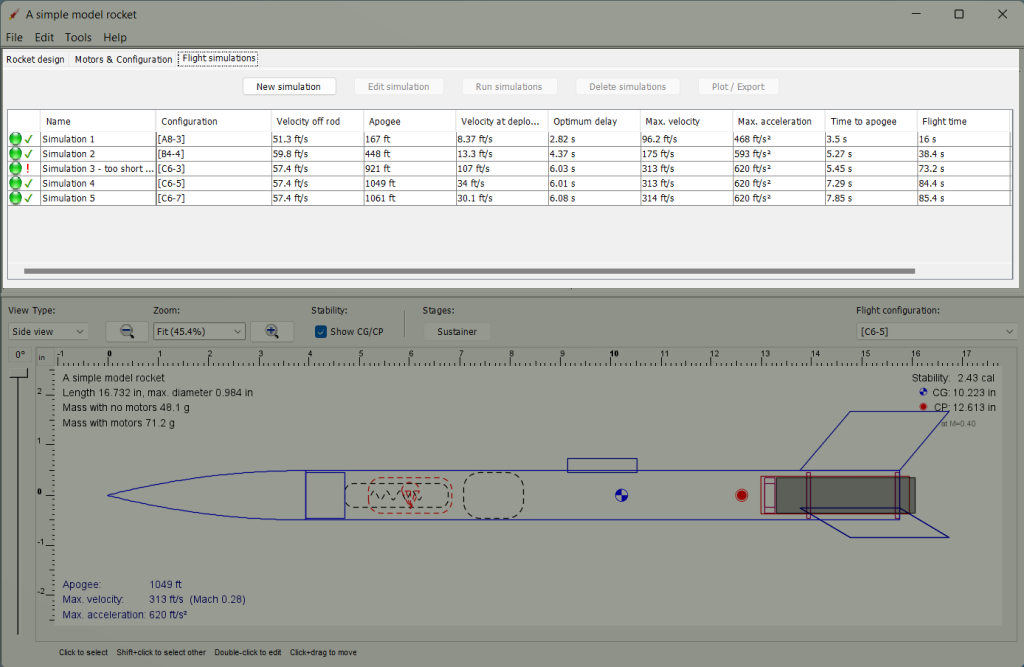1024x667 pixels.
Task: Click the red CP marker on rocket
Action: pos(741,495)
